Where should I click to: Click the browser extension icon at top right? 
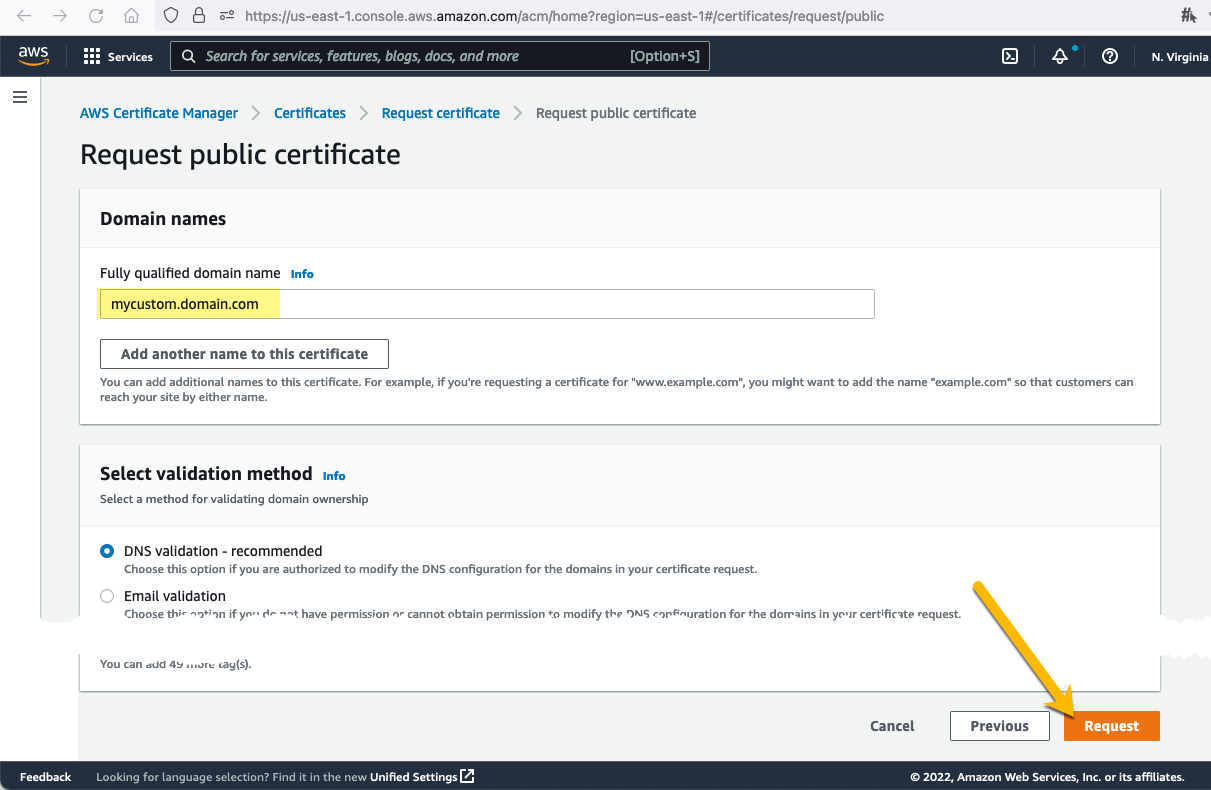(1189, 16)
